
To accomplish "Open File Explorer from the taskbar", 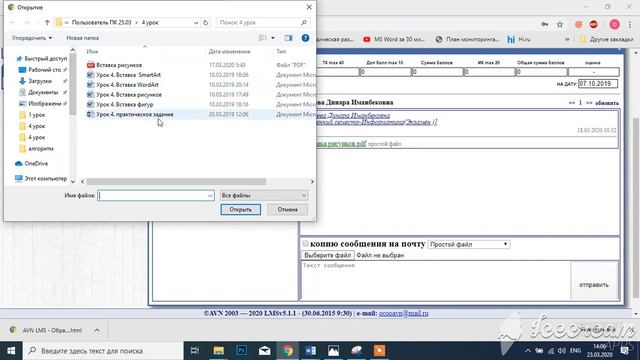I will [218, 351].
